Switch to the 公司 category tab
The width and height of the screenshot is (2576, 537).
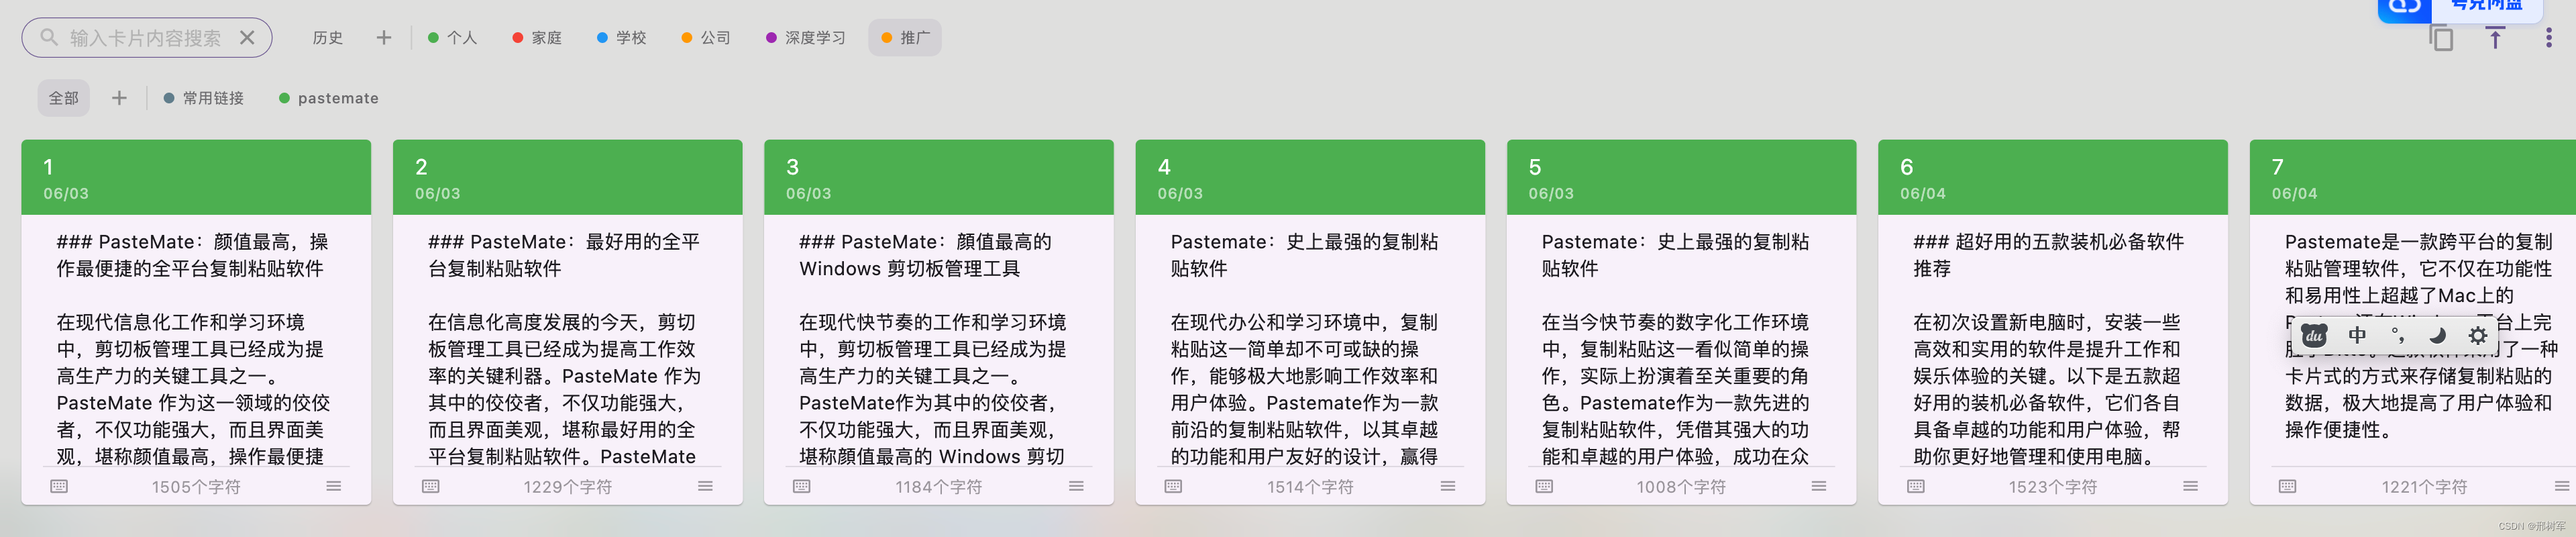[706, 37]
